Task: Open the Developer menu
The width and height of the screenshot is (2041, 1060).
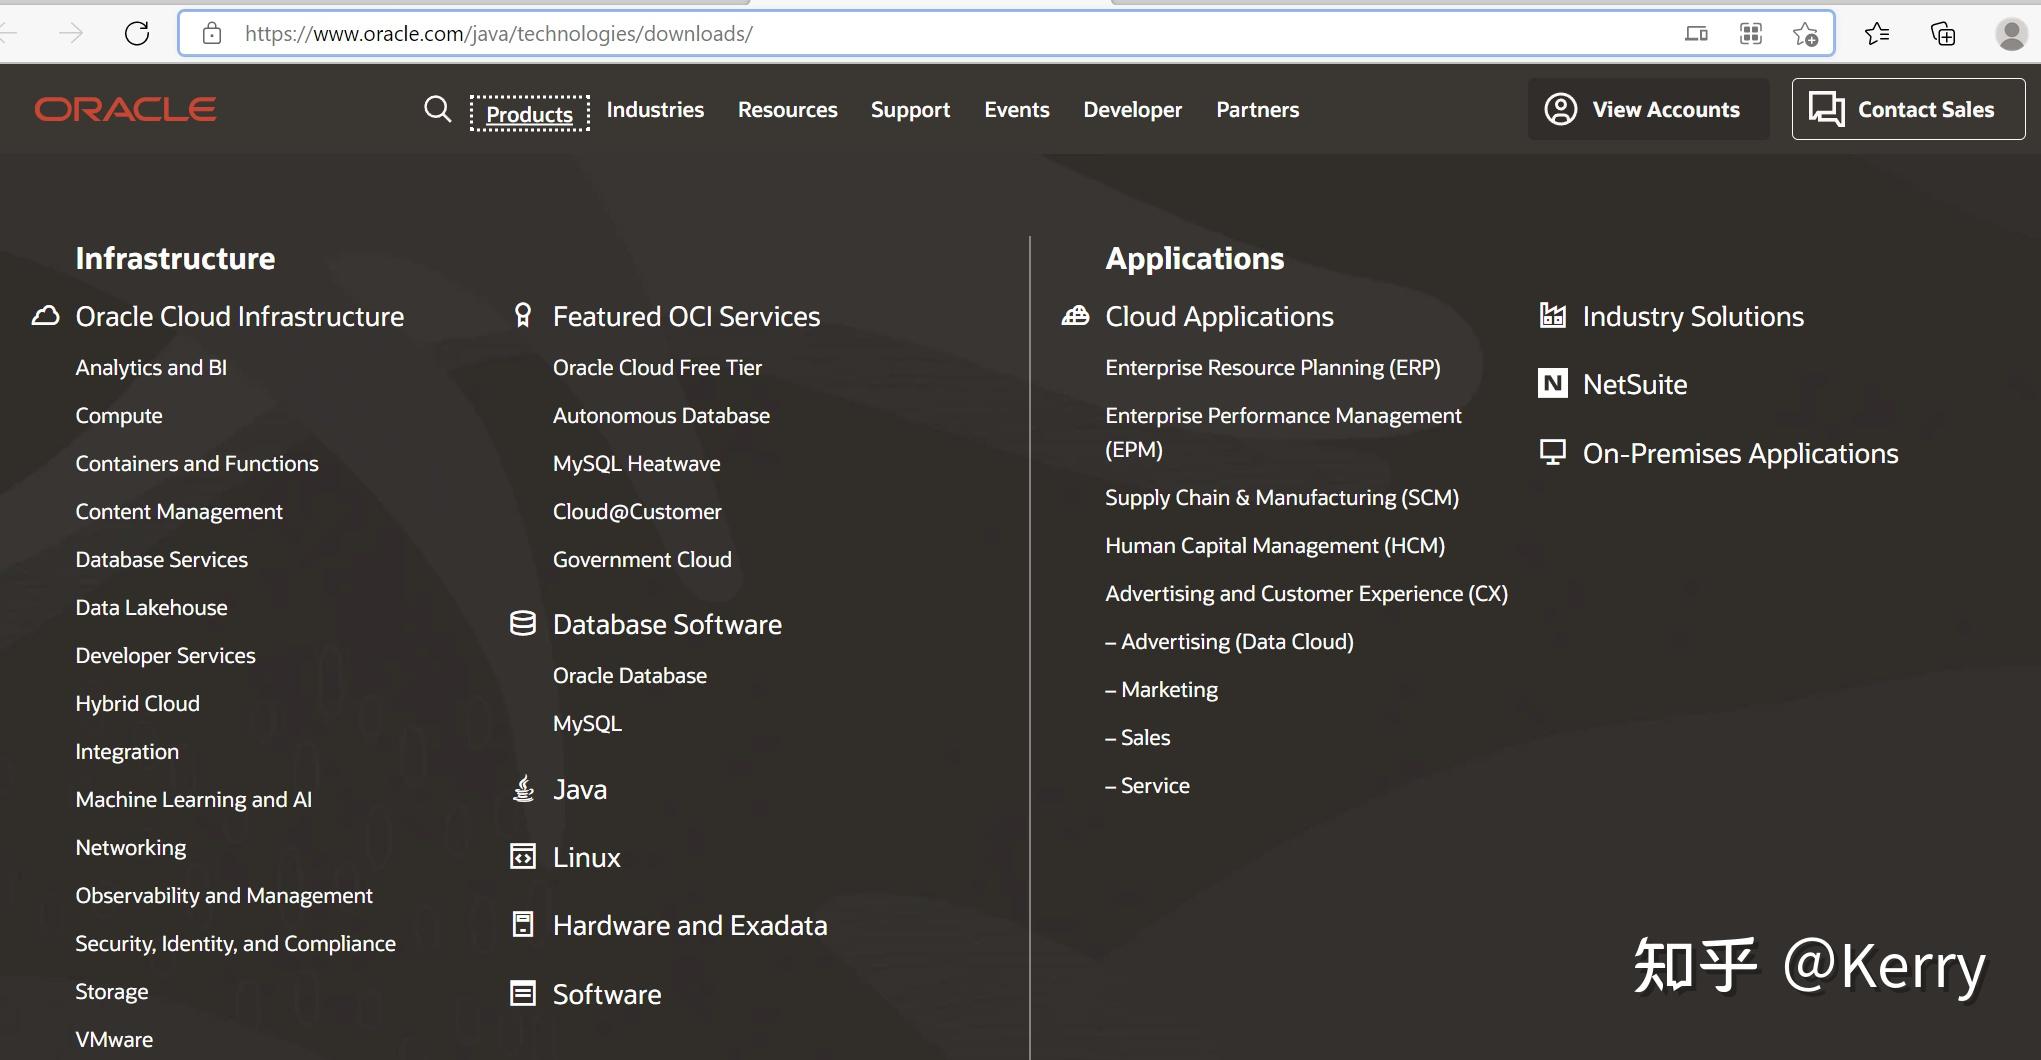Action: (x=1133, y=110)
